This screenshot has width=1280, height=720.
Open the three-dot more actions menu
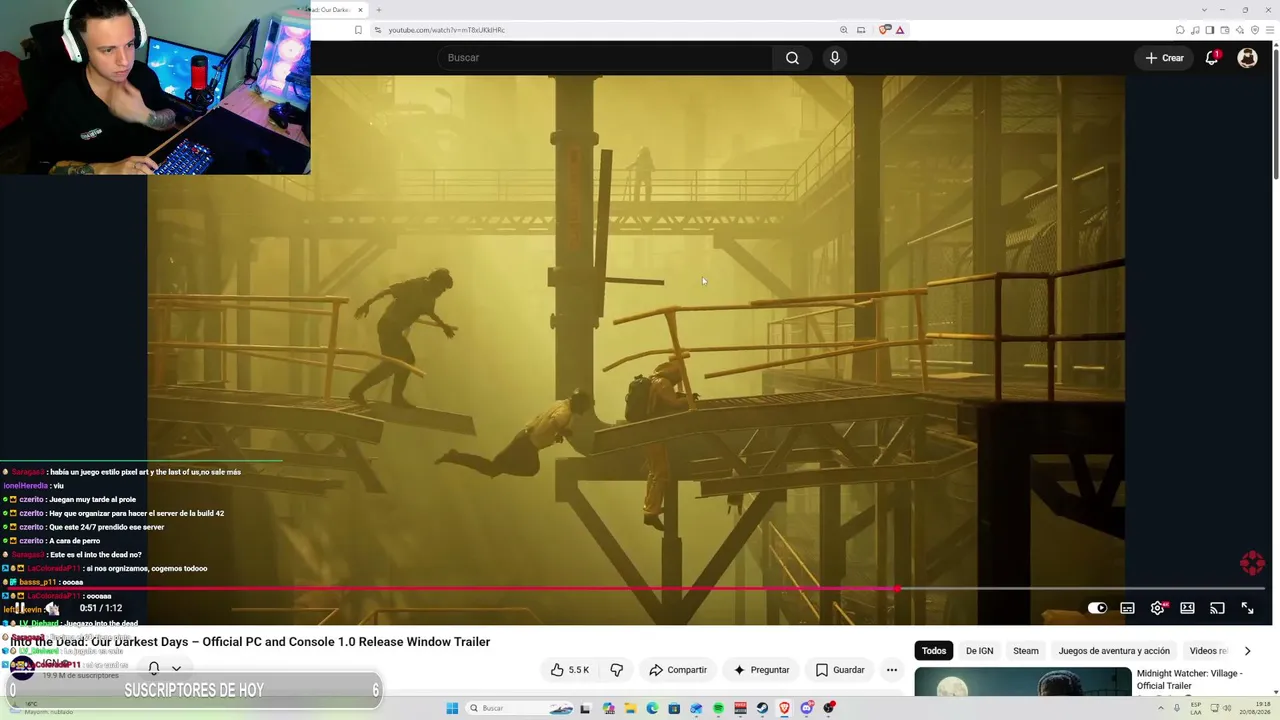892,670
